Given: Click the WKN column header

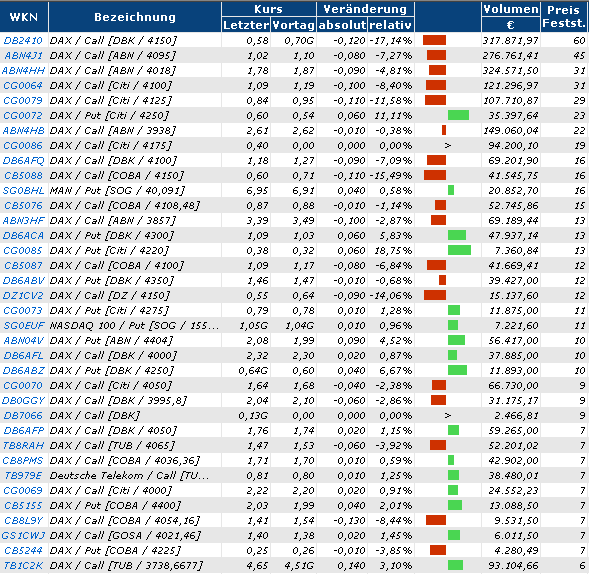Looking at the screenshot, I should [x=24, y=17].
